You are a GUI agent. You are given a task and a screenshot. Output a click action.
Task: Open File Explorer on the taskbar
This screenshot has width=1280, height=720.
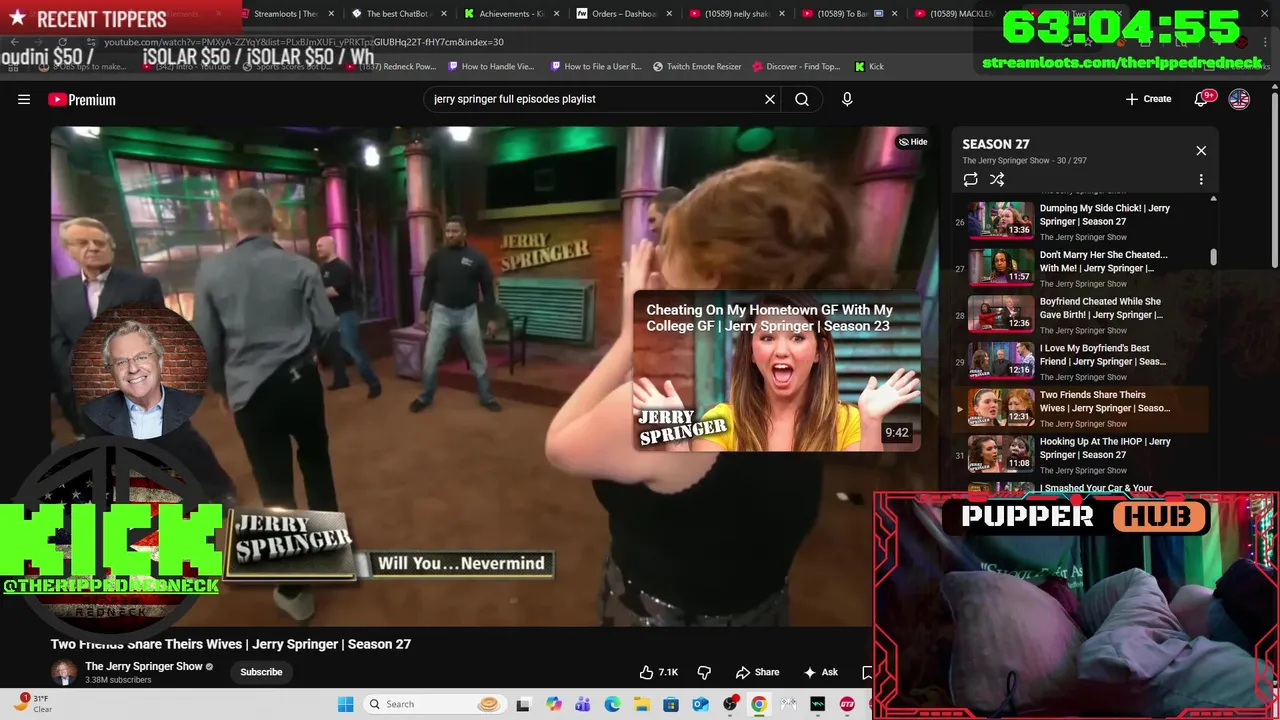coord(642,704)
